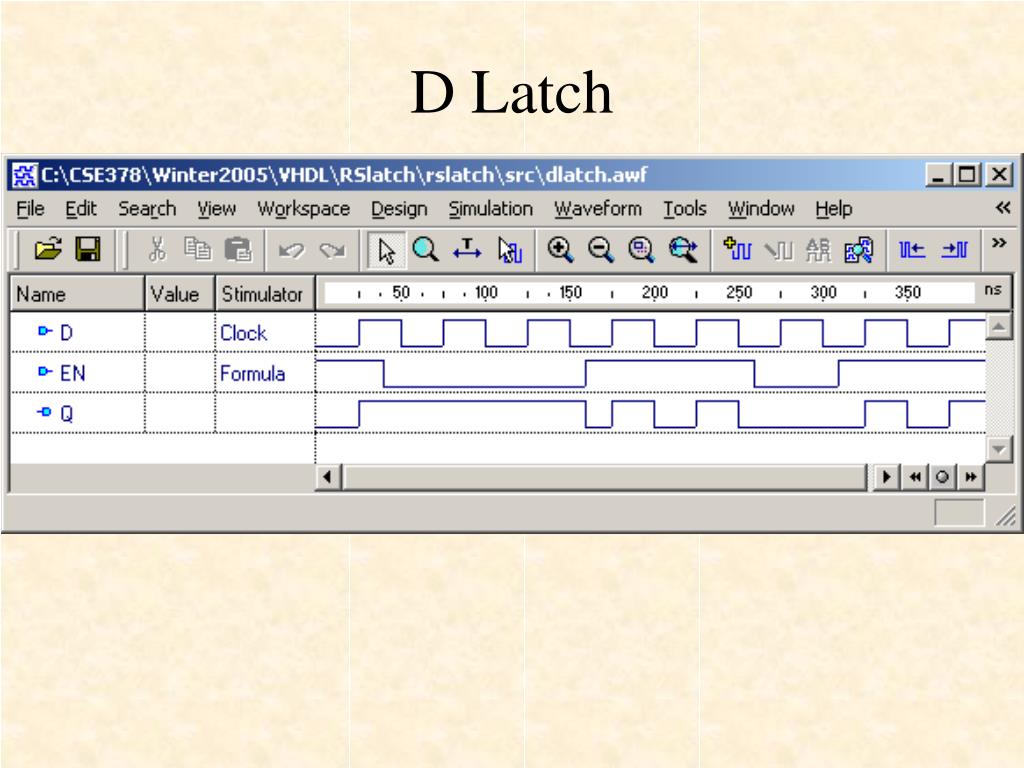This screenshot has height=768, width=1024.
Task: Click the Stimulator column header
Action: click(265, 293)
